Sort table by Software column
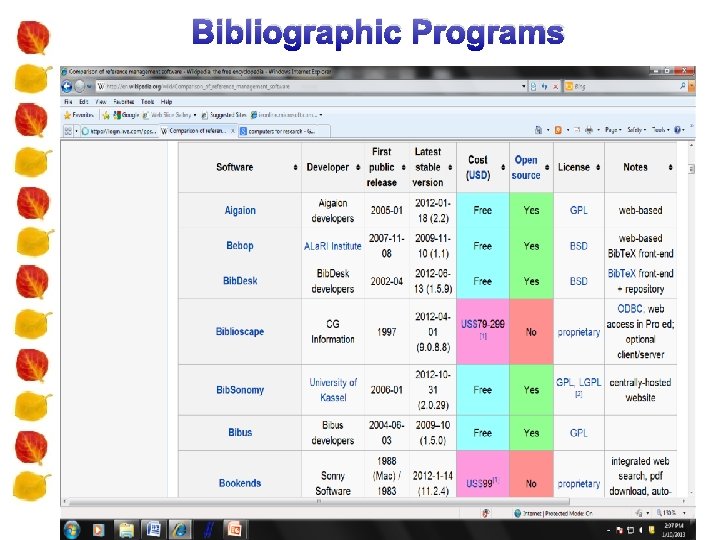This screenshot has width=720, height=540. click(295, 168)
